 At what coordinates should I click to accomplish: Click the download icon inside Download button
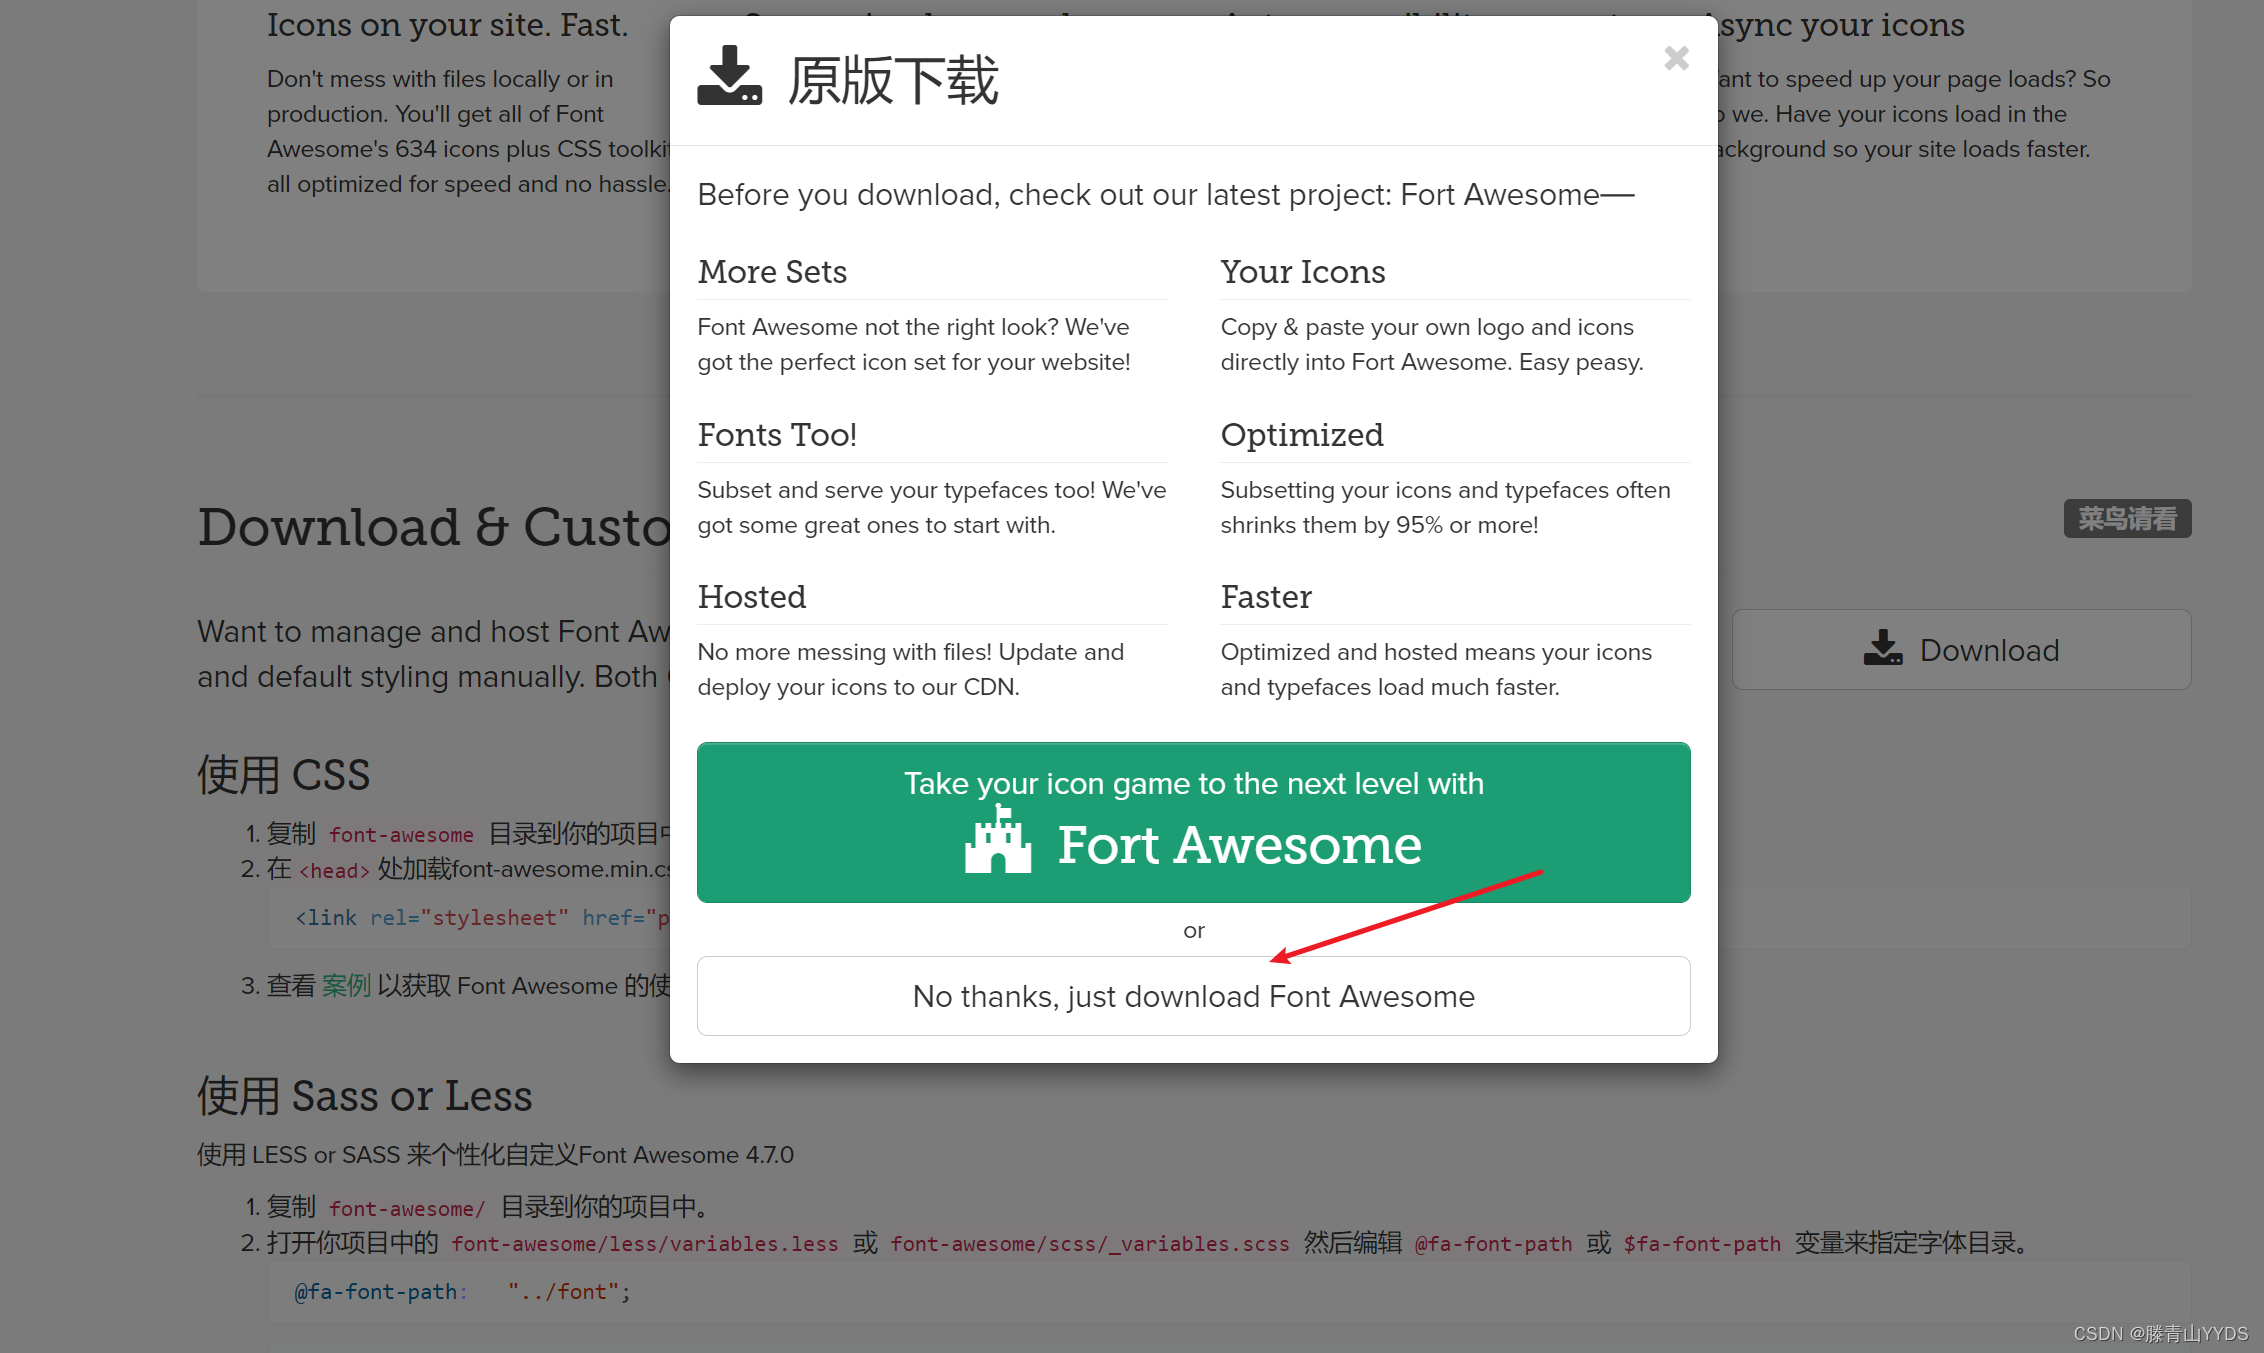[x=1883, y=648]
